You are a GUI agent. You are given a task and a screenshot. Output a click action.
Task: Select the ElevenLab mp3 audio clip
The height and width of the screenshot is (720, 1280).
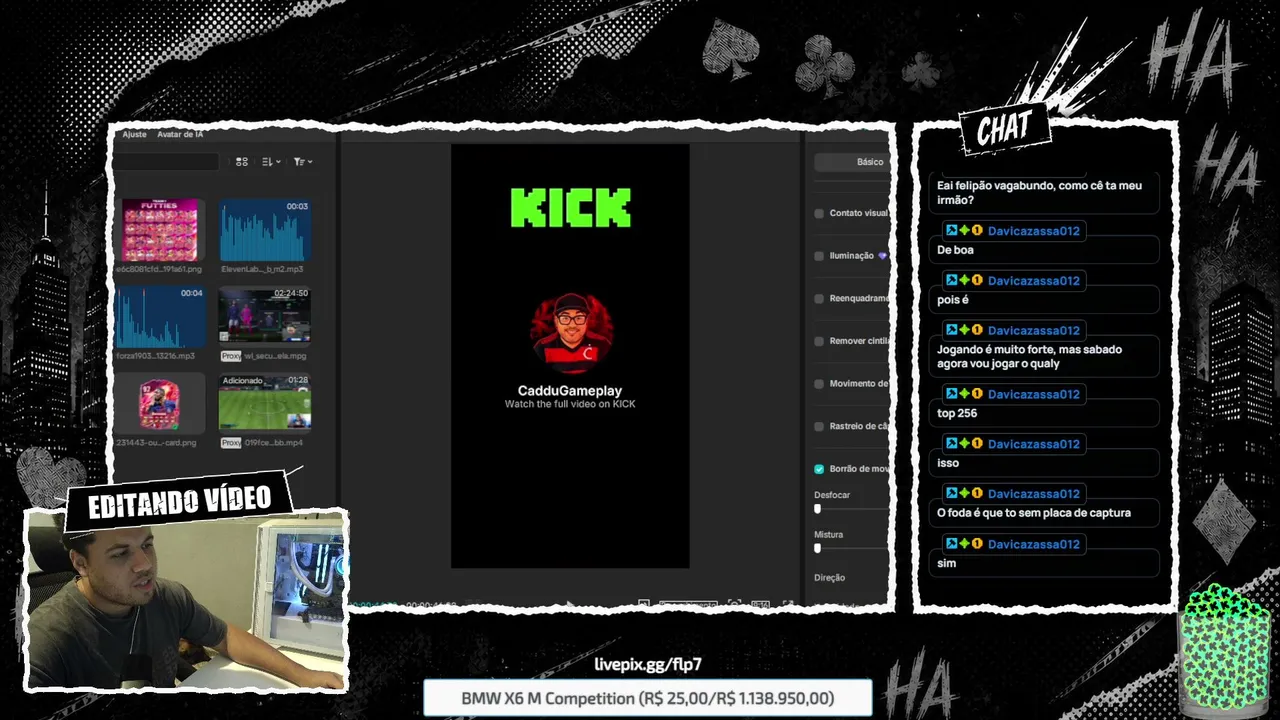click(x=264, y=230)
